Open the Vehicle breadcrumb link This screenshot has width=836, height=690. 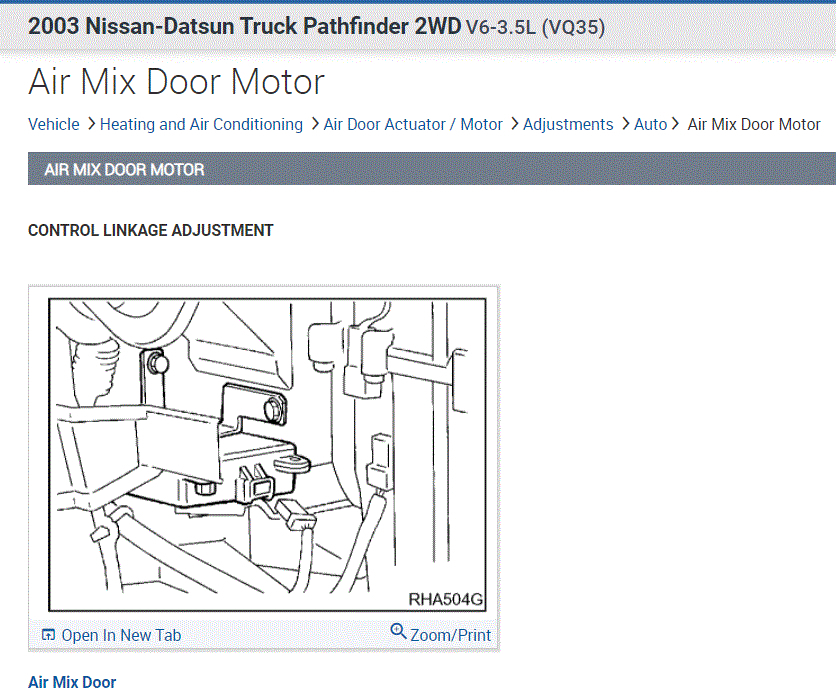(54, 124)
